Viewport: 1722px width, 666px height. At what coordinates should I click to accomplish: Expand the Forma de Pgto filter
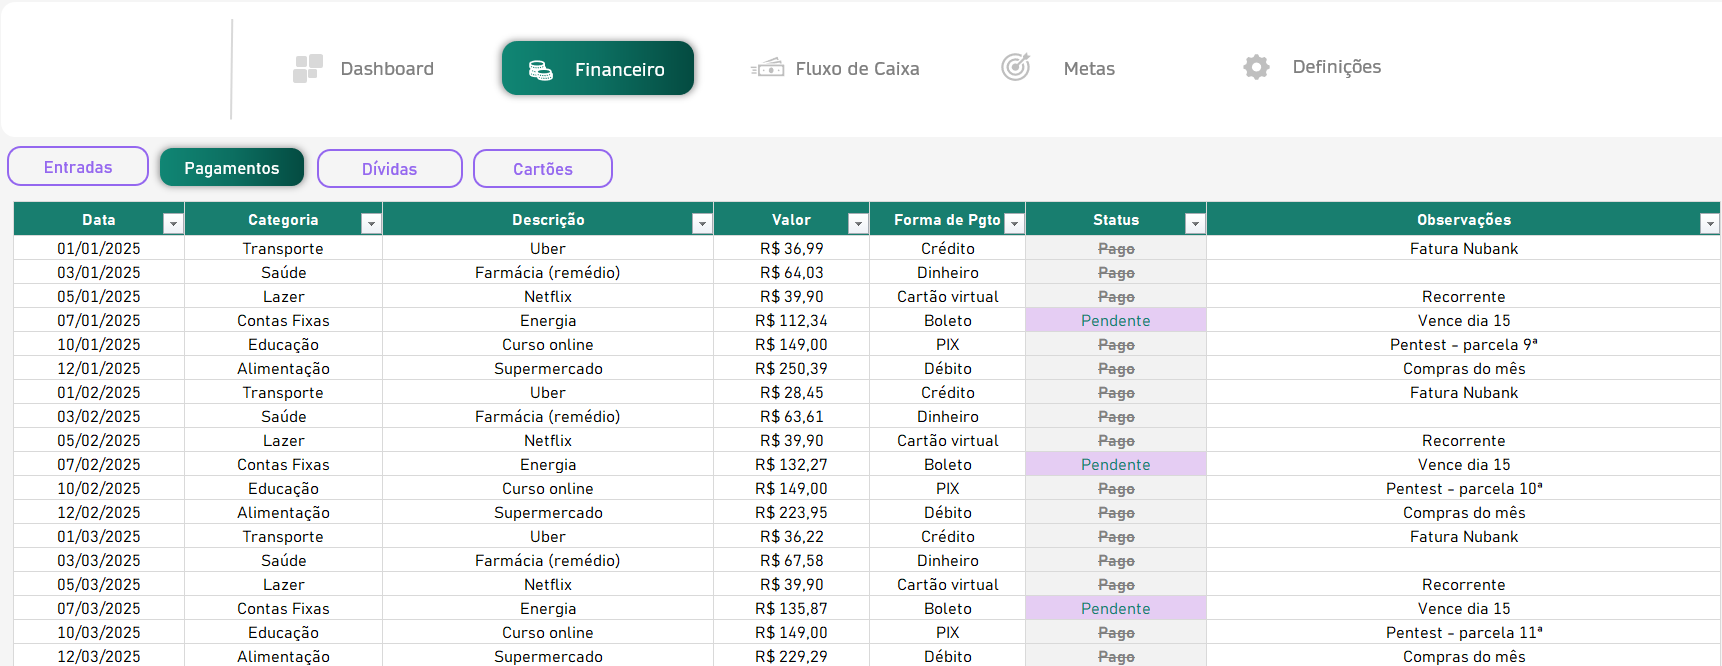point(1014,223)
